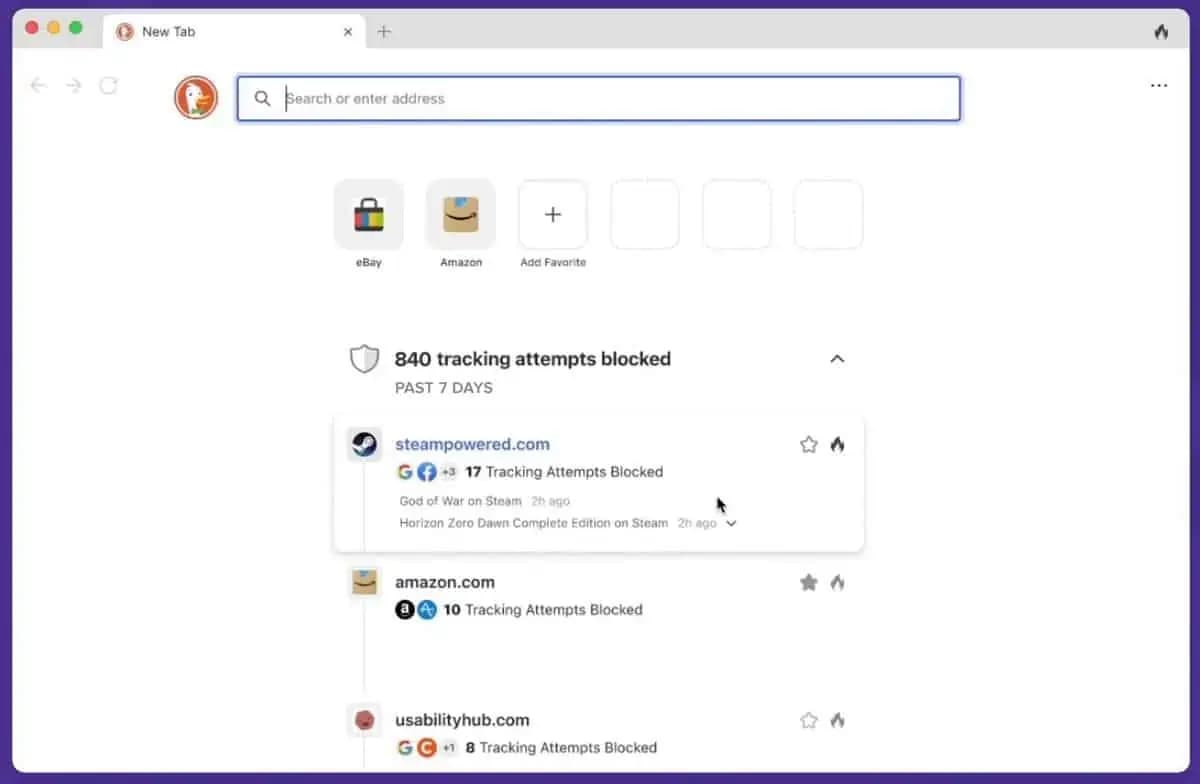Burn steampowered.com data with the flame icon
The image size is (1200, 784).
(x=837, y=444)
